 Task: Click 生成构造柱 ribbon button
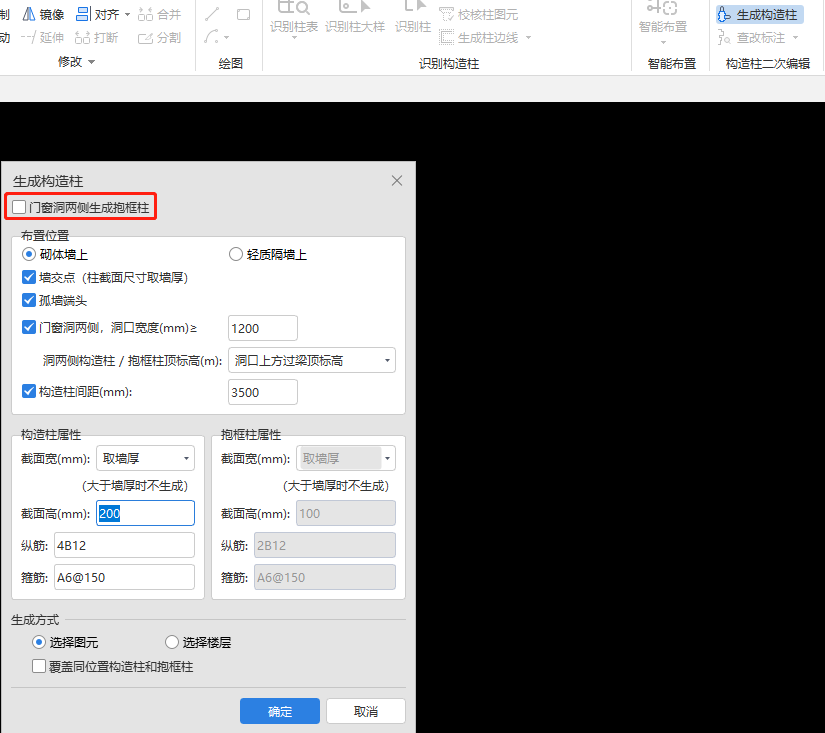coord(760,15)
